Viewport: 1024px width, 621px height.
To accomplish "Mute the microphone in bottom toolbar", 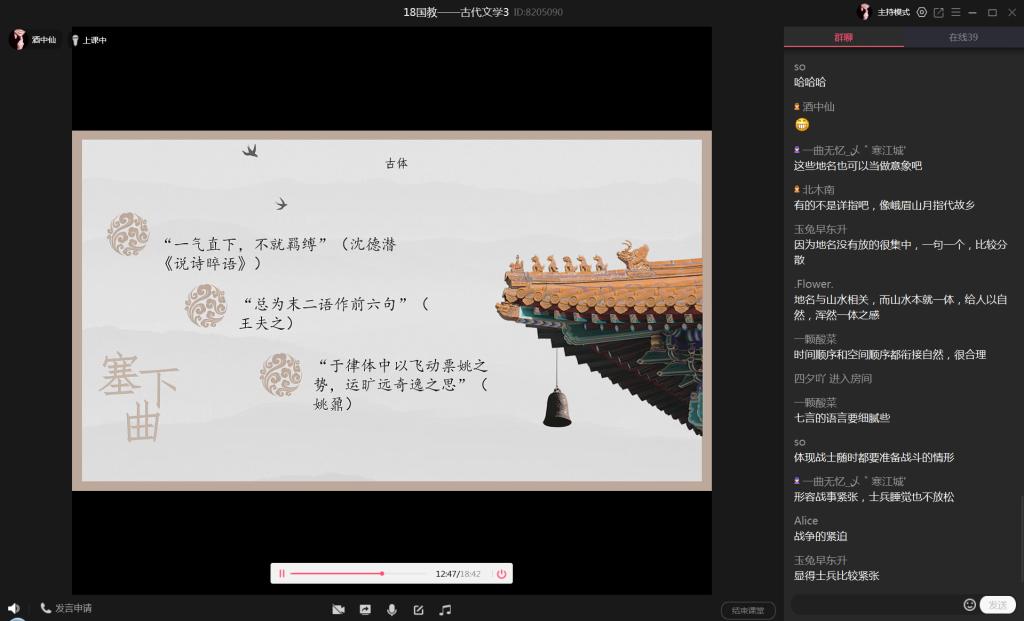I will (392, 609).
